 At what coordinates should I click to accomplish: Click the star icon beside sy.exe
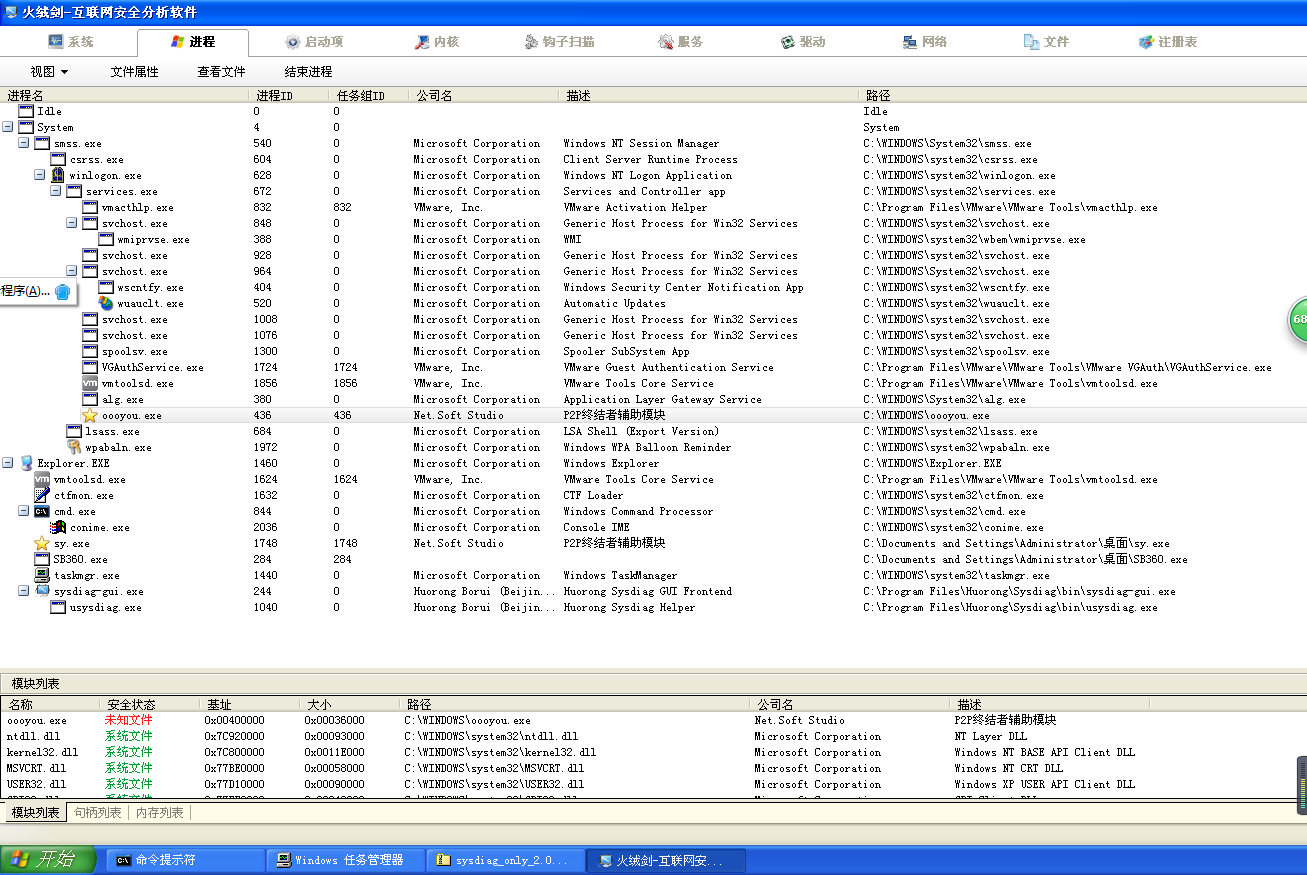[42, 543]
